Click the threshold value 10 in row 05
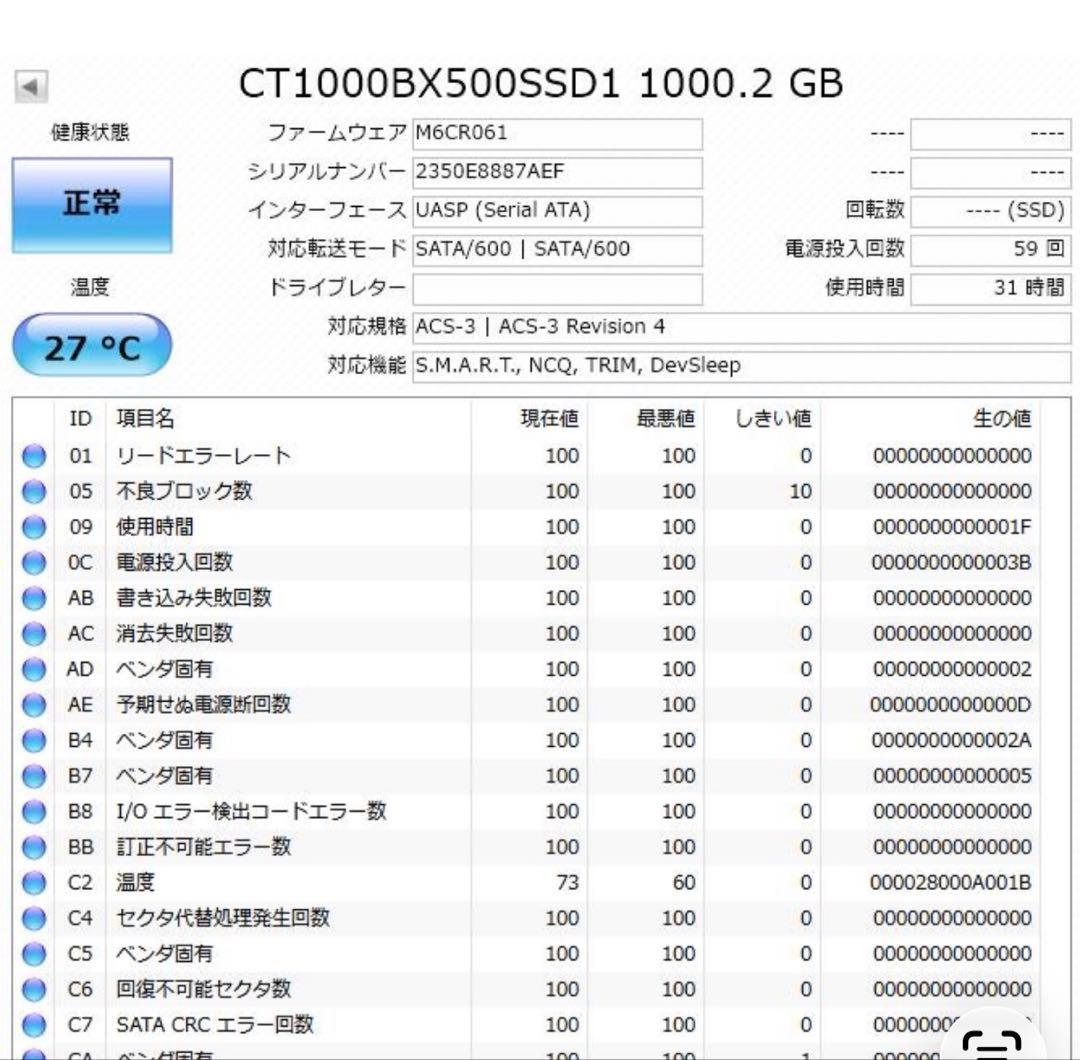 point(800,492)
